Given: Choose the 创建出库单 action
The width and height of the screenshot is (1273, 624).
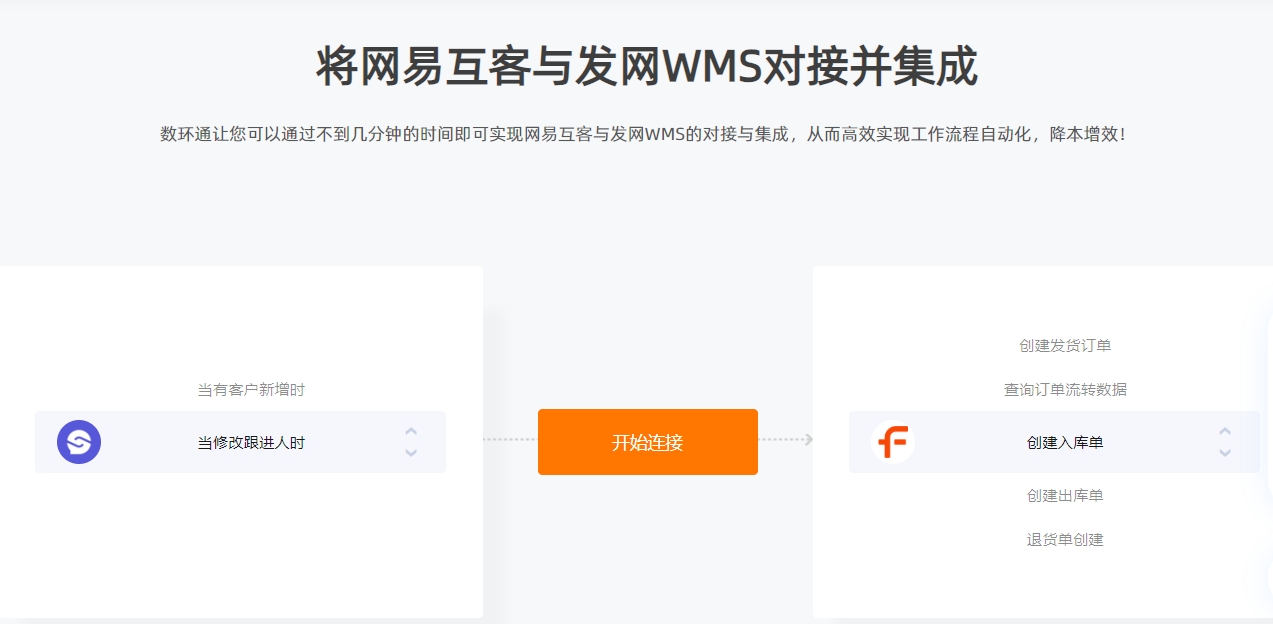Looking at the screenshot, I should (1065, 496).
